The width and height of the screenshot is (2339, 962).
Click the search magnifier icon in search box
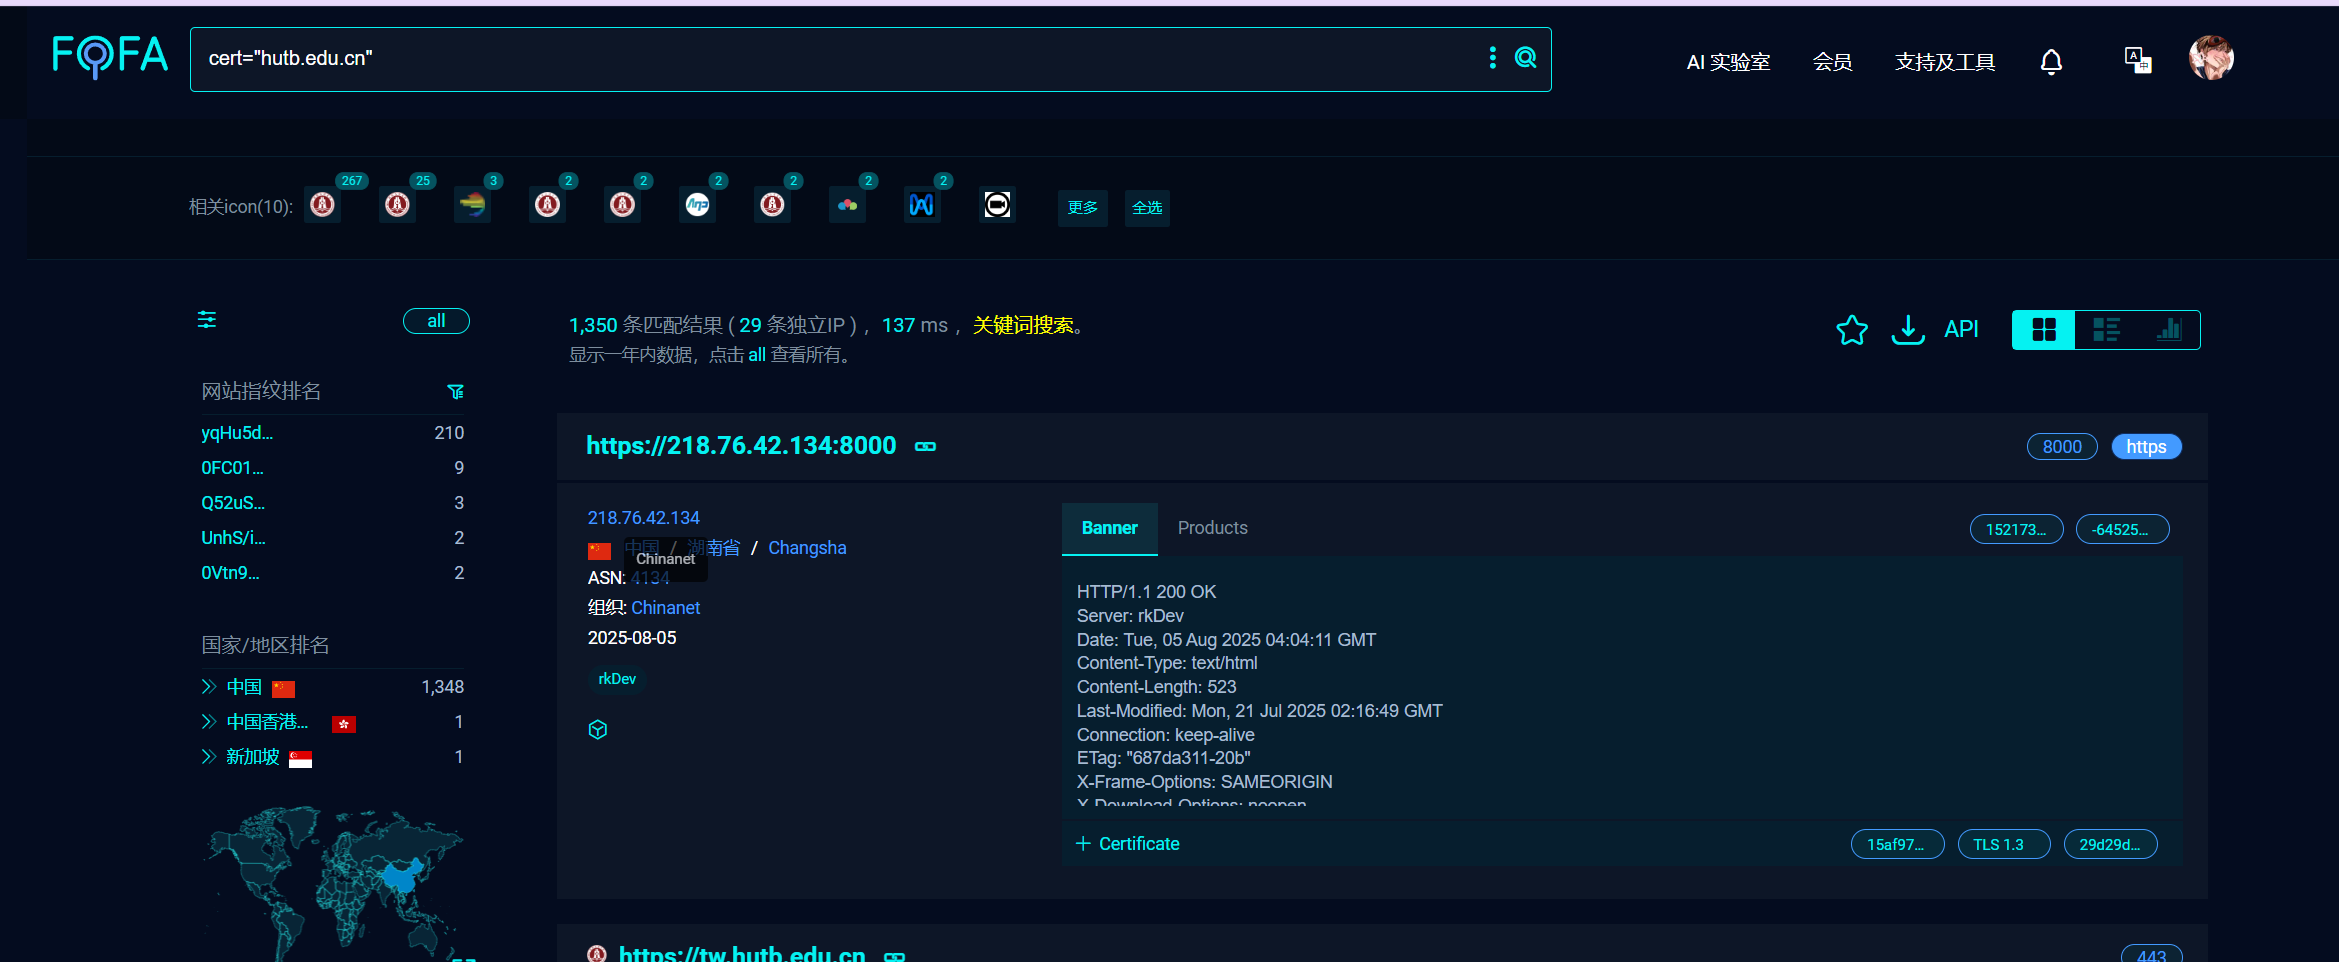point(1525,58)
